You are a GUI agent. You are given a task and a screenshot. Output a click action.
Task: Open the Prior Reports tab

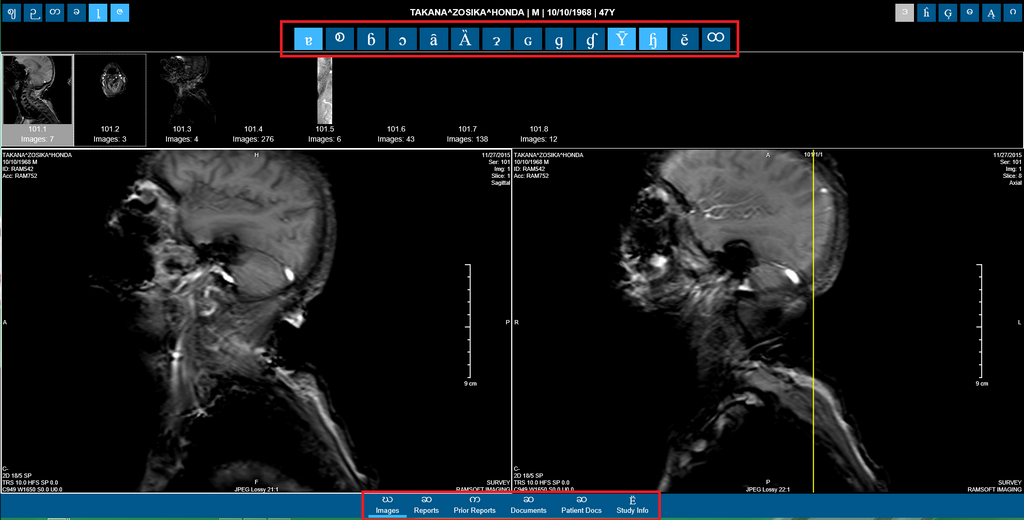pos(475,505)
